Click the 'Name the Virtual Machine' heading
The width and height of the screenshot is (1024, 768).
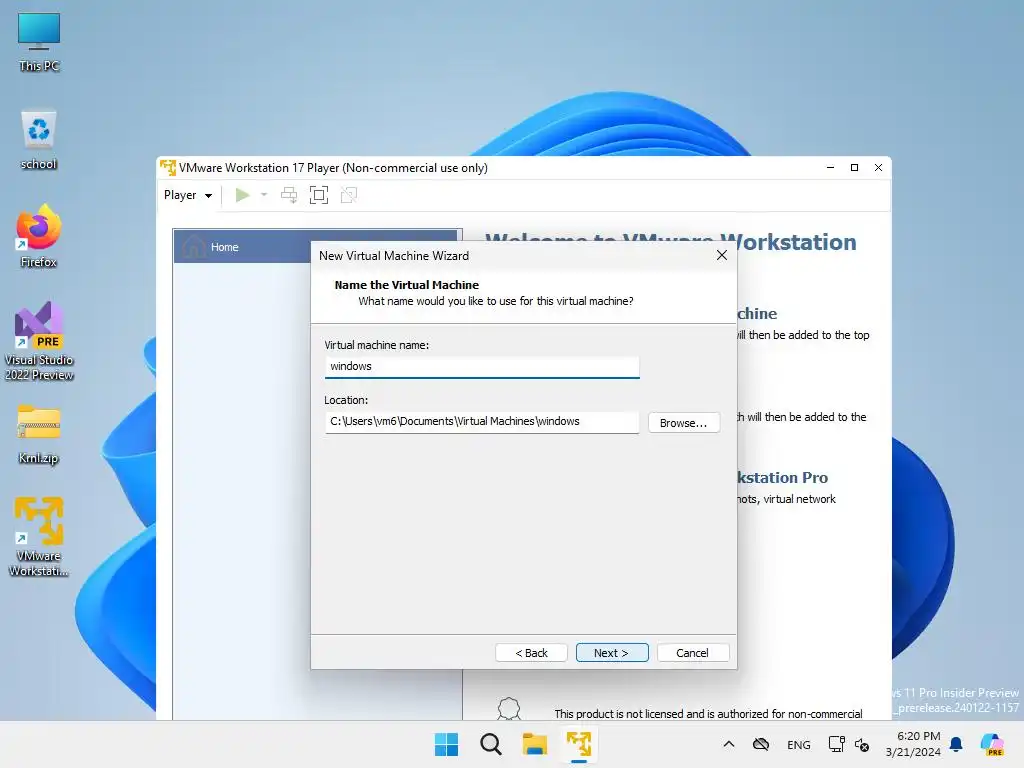[x=406, y=285]
